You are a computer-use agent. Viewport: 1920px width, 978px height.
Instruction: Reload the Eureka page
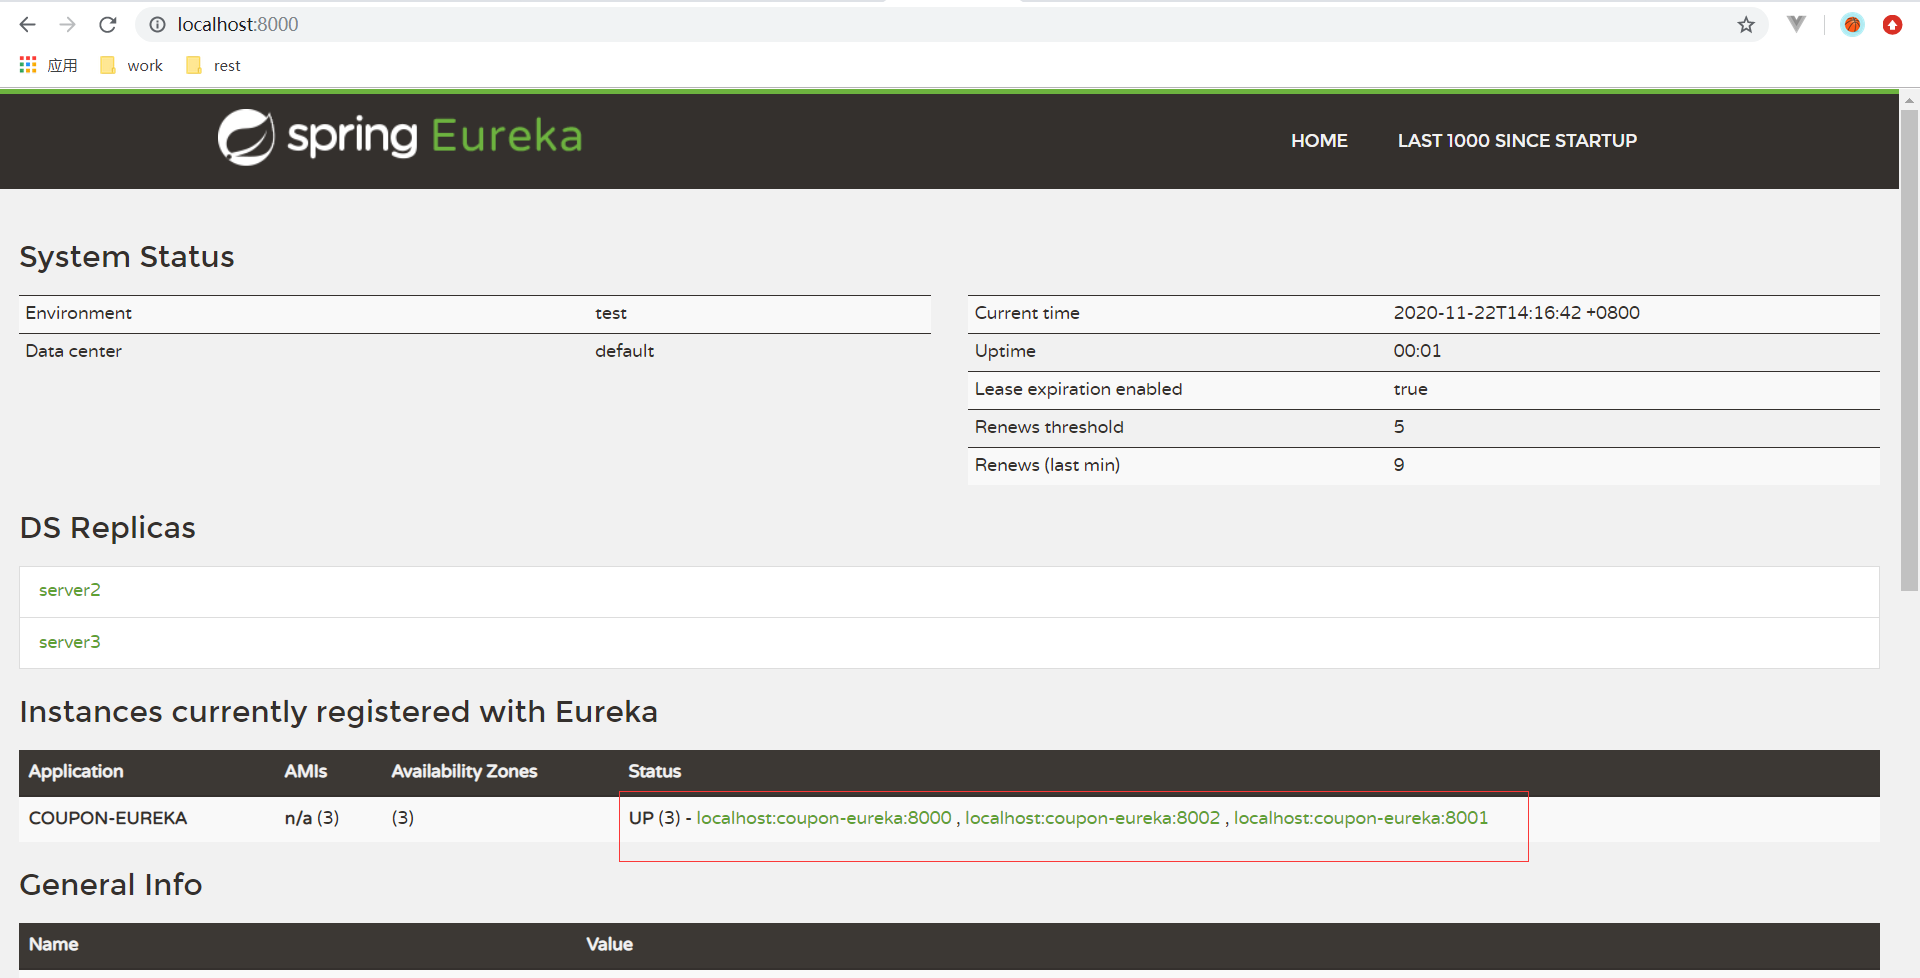point(108,24)
